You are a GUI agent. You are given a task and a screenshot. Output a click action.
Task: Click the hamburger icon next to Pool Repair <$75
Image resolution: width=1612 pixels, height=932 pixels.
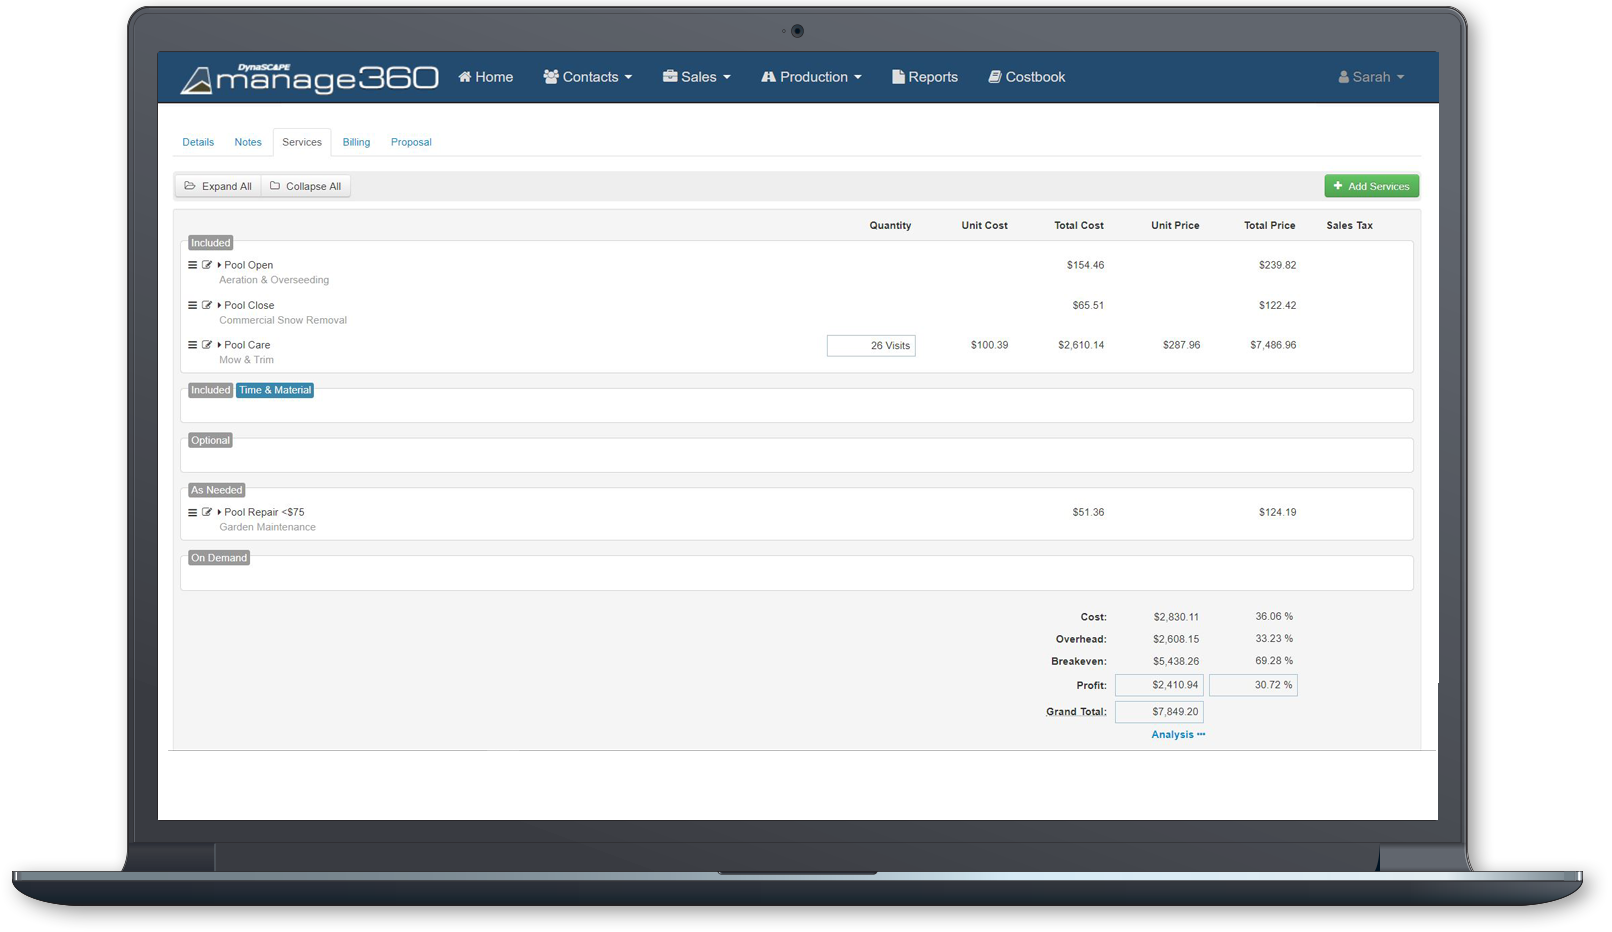[x=193, y=511]
